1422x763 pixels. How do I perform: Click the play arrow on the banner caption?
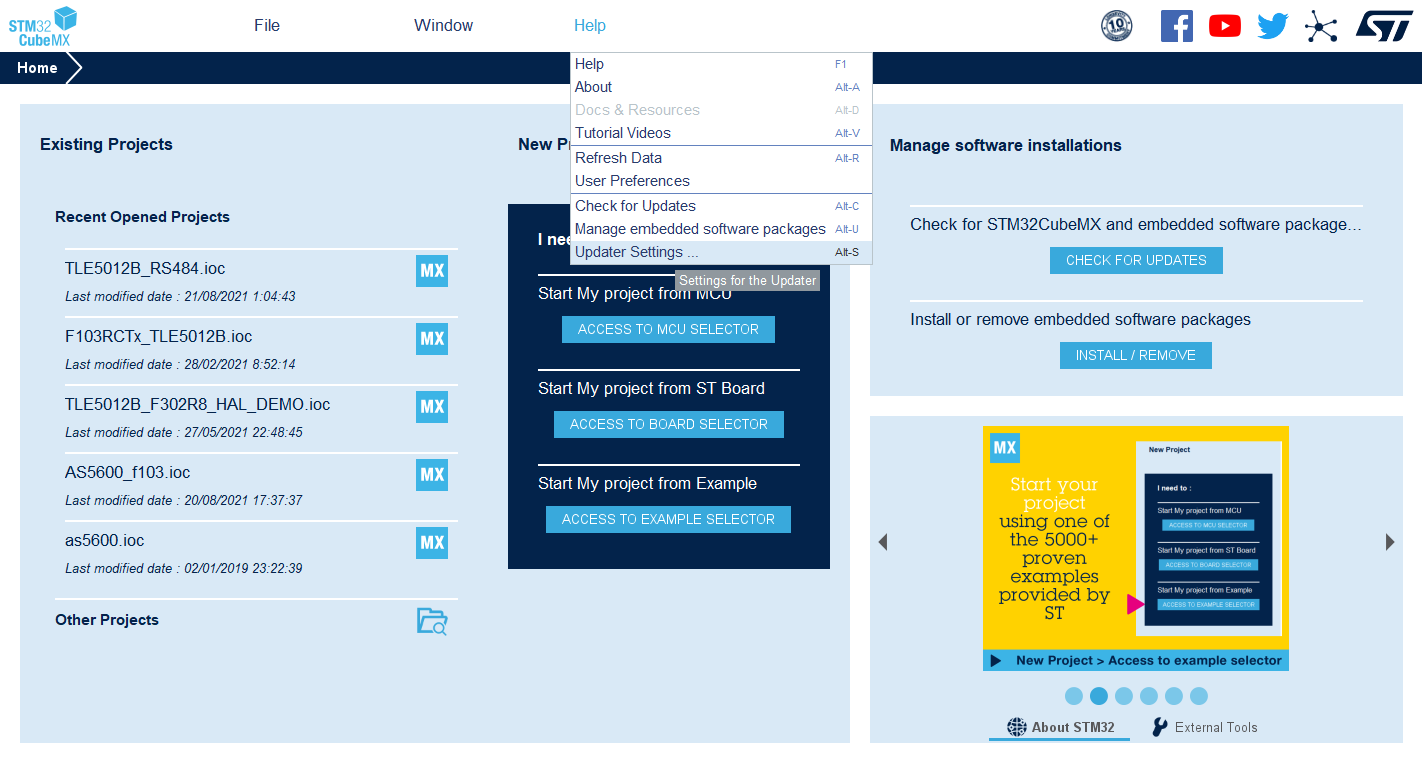(996, 660)
